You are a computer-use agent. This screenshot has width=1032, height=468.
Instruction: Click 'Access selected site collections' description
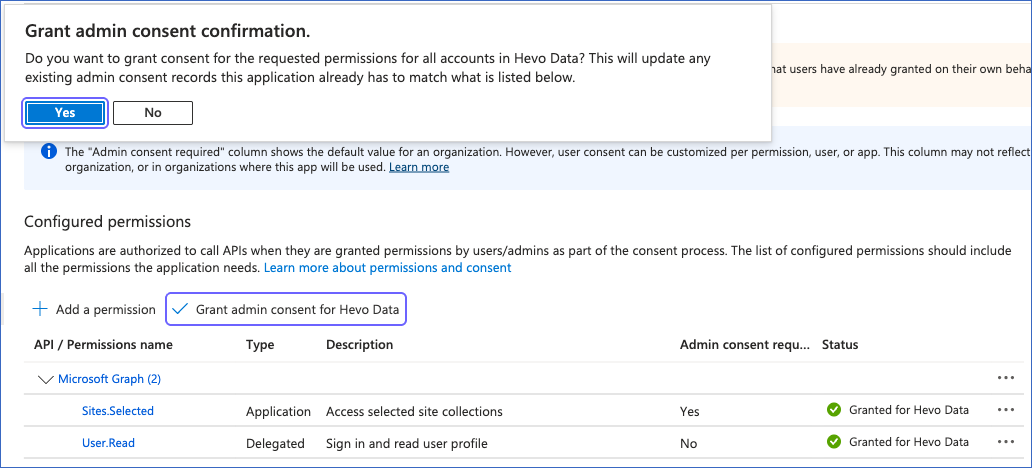(x=414, y=411)
